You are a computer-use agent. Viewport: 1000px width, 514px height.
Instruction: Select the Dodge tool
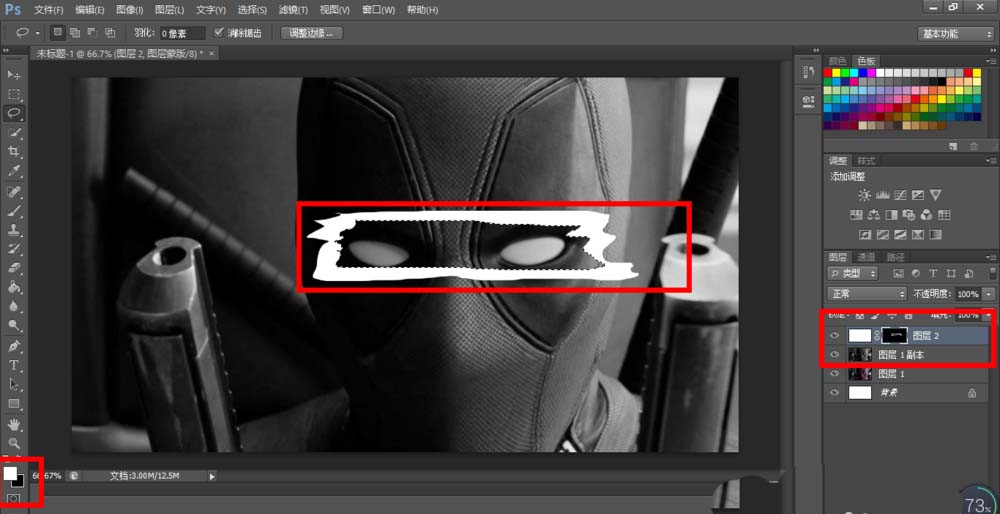point(14,325)
